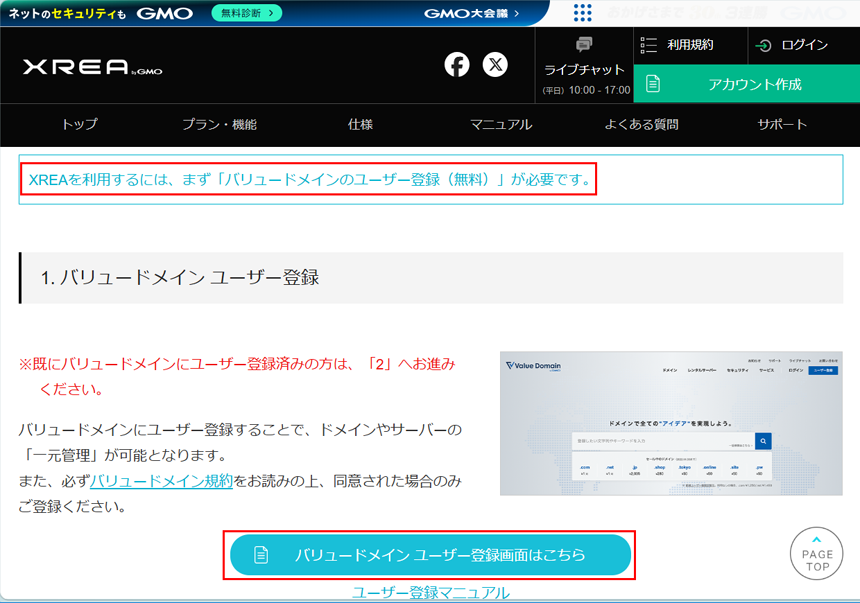Viewport: 860px width, 603px height.
Task: Click the ログイン login link
Action: pyautogui.click(x=791, y=45)
